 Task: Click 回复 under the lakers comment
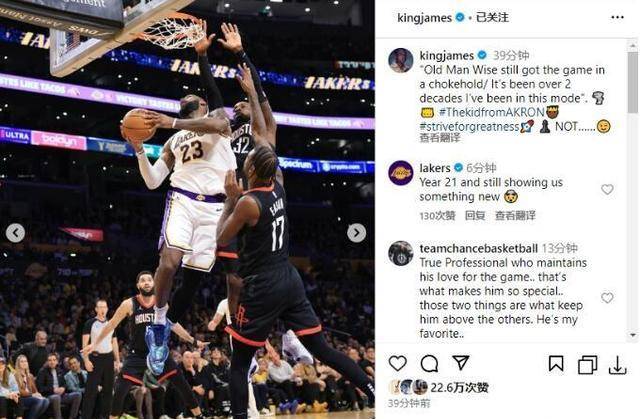pos(475,215)
